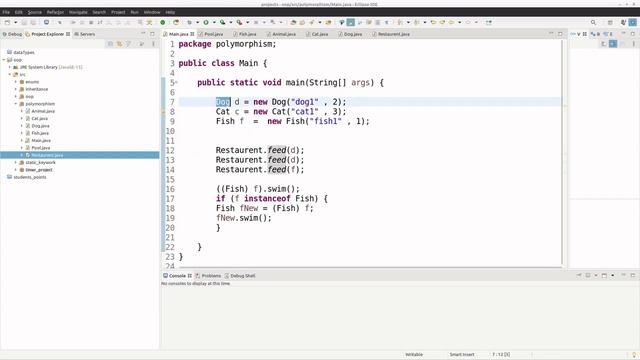
Task: Open the Run menu
Action: [135, 12]
